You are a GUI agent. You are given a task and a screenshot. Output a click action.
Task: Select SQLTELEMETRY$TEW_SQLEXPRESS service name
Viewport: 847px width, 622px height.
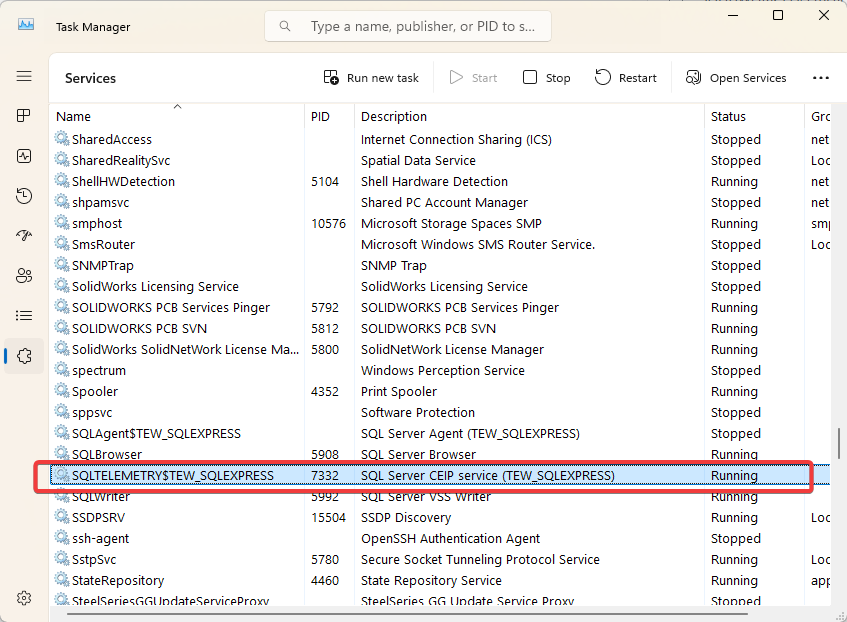pos(173,476)
